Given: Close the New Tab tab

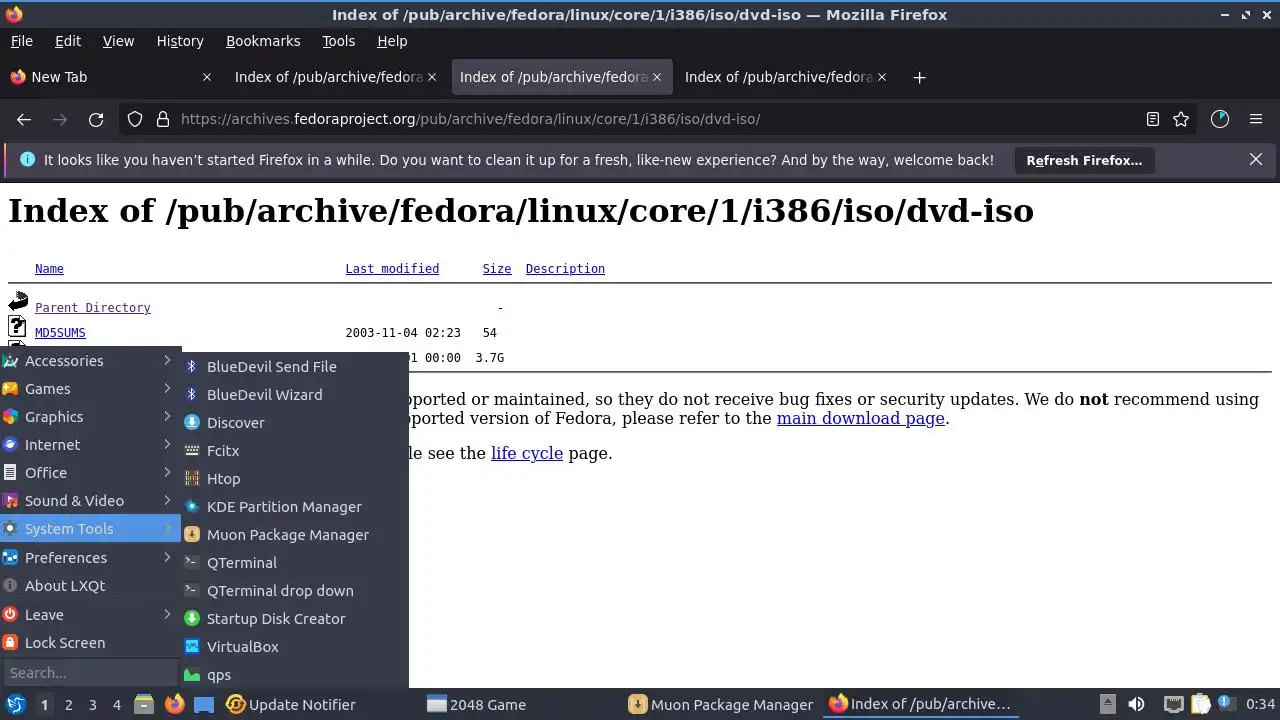Looking at the screenshot, I should (x=207, y=77).
